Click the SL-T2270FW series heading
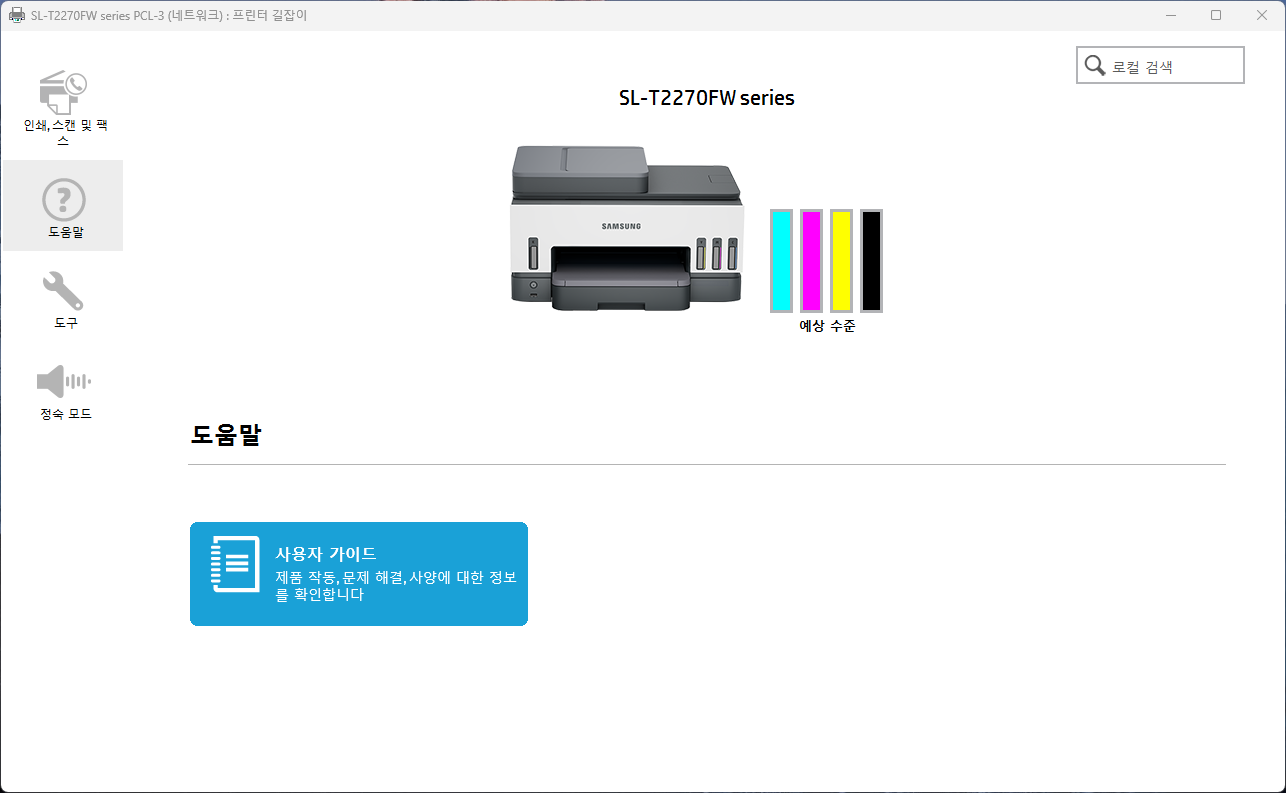Viewport: 1286px width, 793px height. 707,98
